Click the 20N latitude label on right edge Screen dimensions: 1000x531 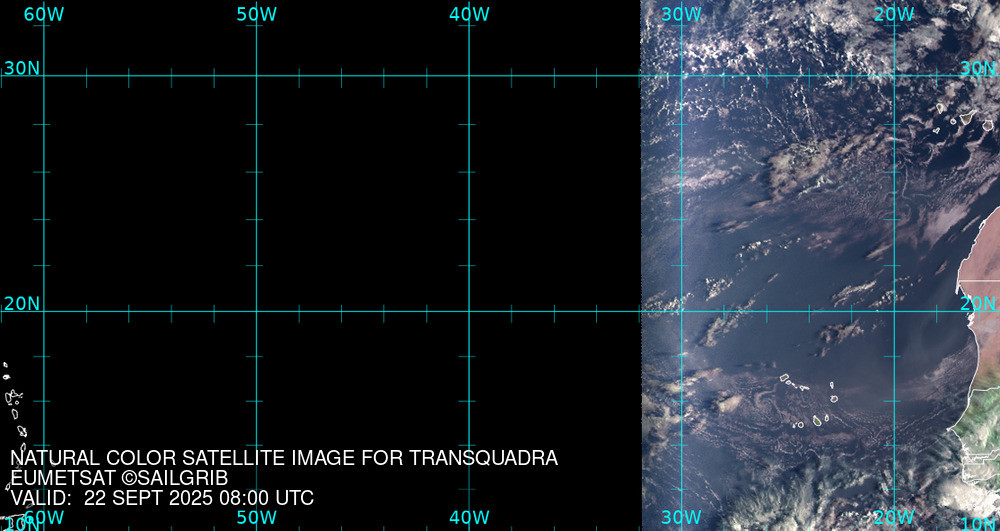[x=978, y=304]
